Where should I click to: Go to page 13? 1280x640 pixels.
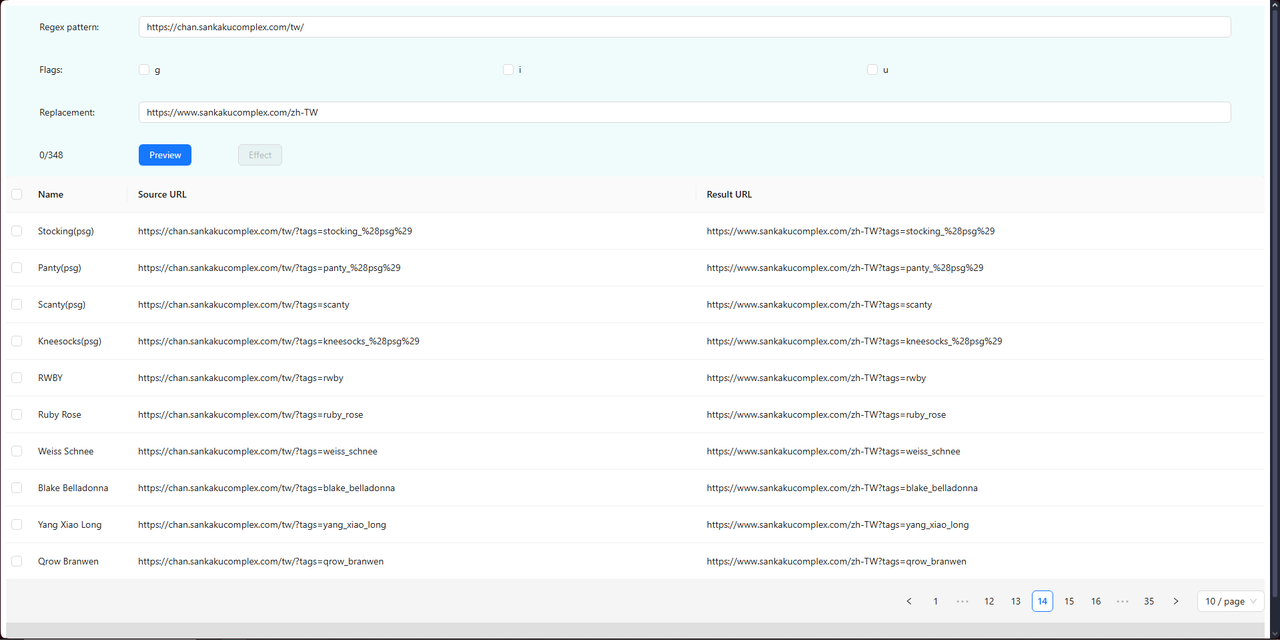1016,601
